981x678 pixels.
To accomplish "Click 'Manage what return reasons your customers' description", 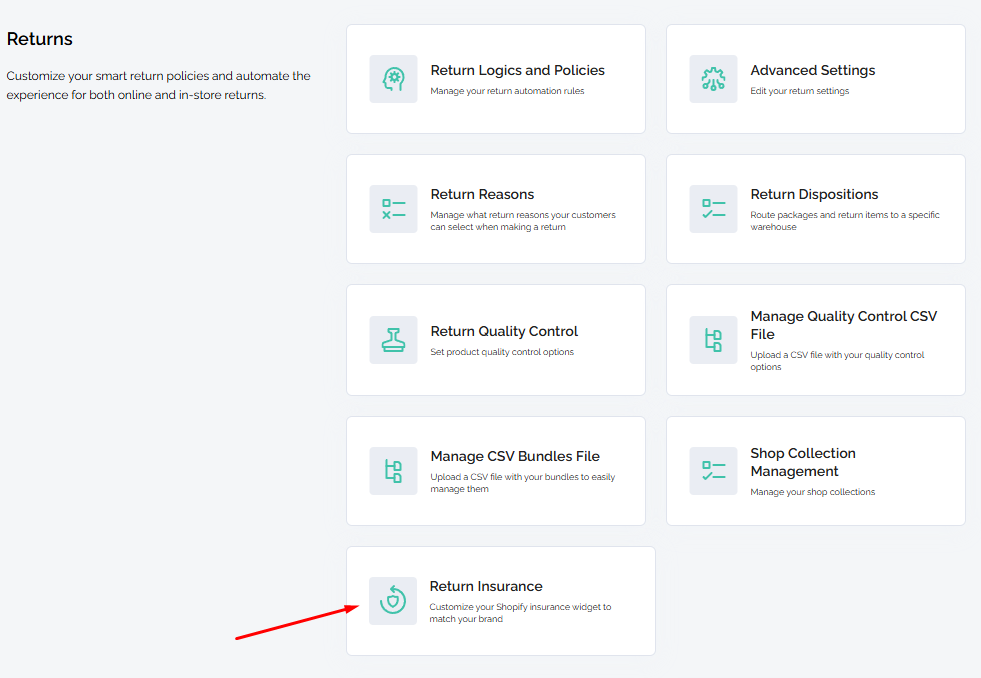I will tap(523, 221).
